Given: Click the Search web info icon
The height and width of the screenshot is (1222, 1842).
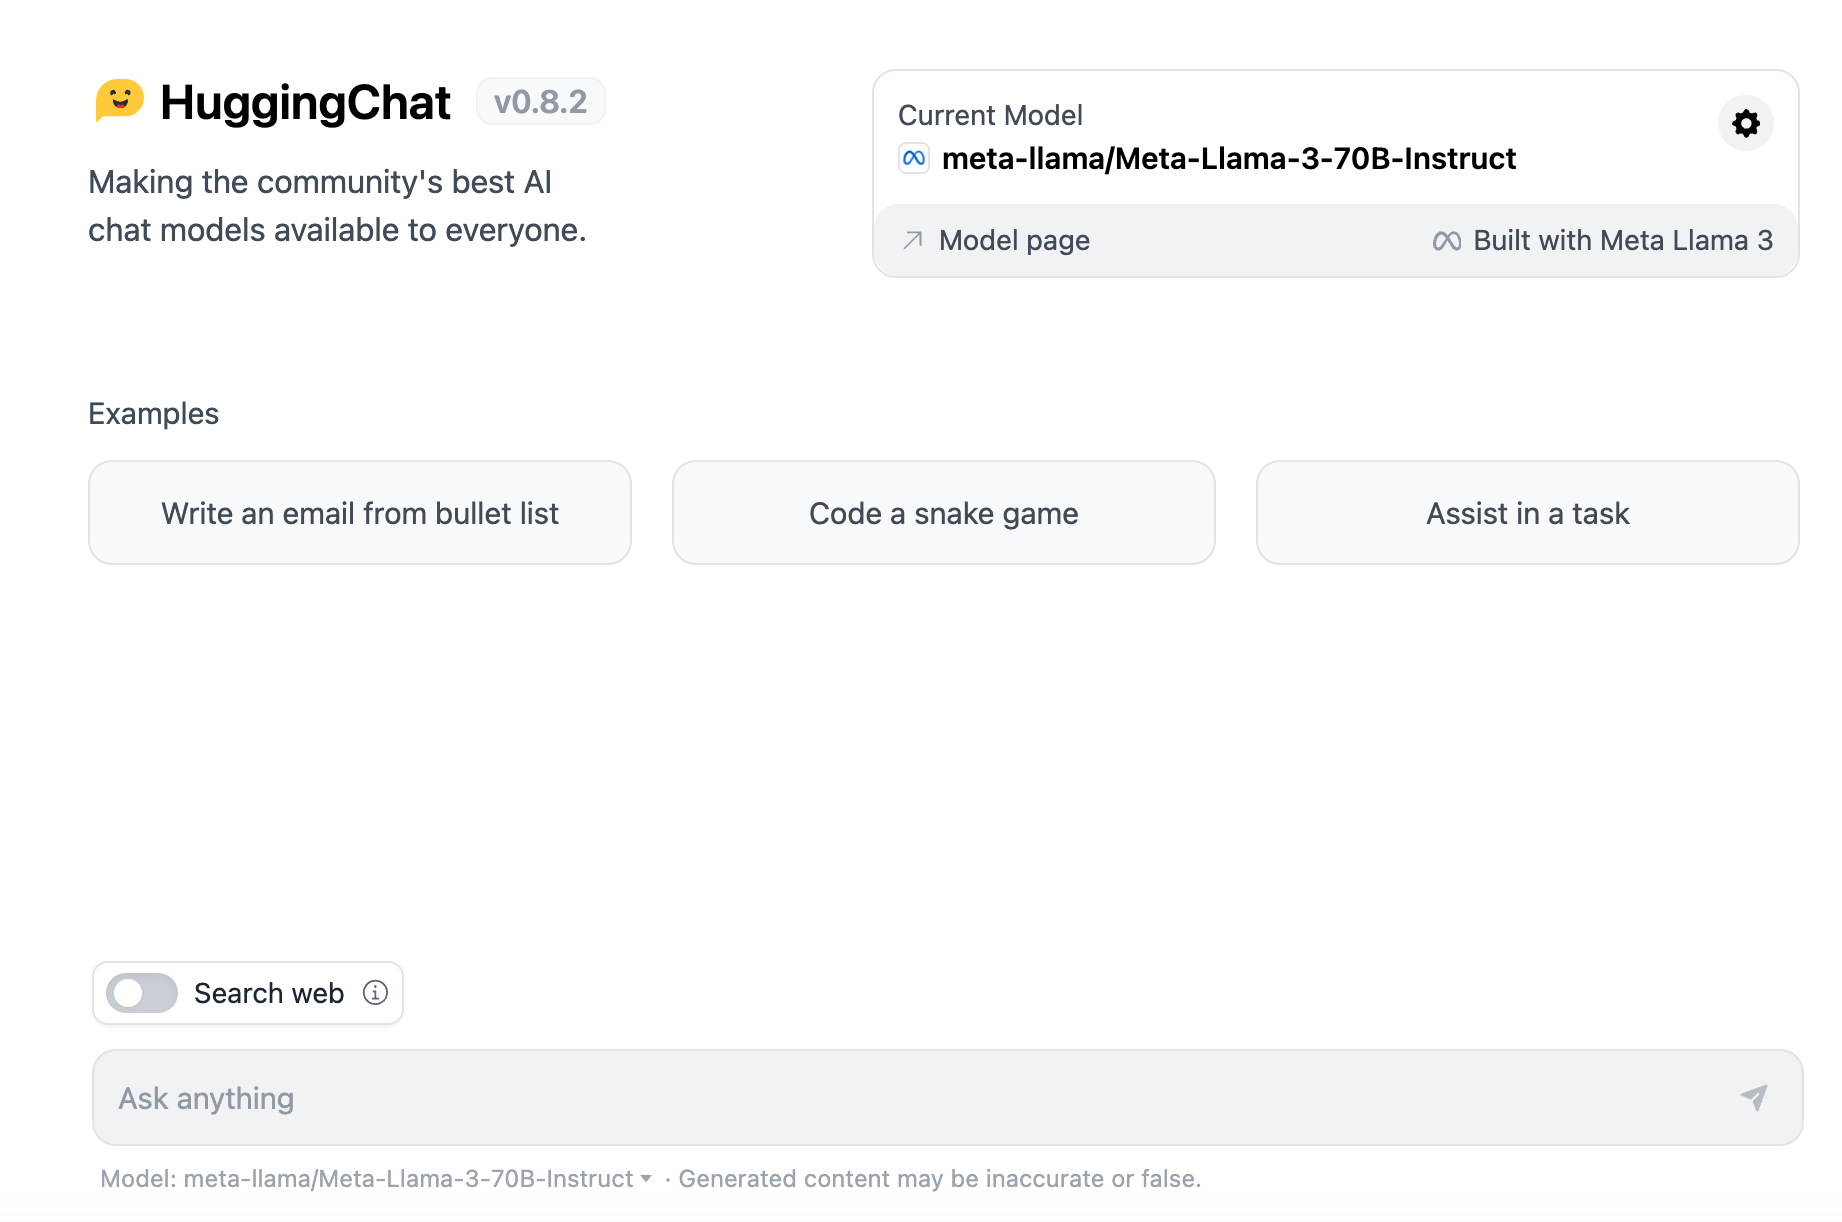Looking at the screenshot, I should pos(375,992).
